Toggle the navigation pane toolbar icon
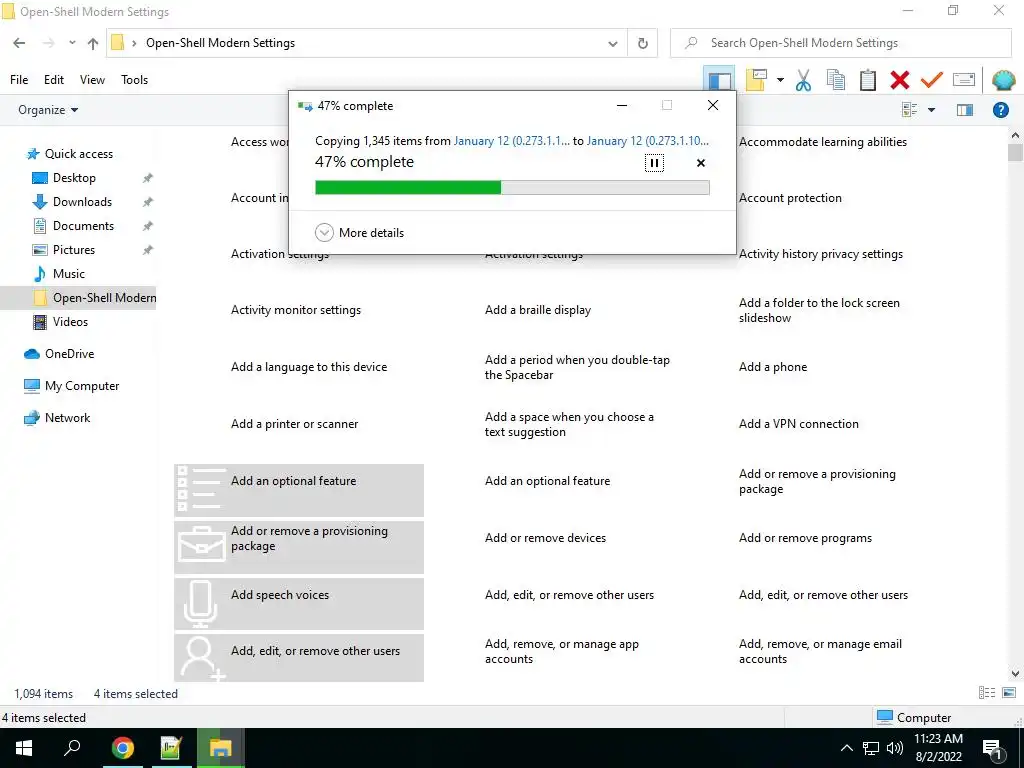1024x768 pixels. coord(719,80)
